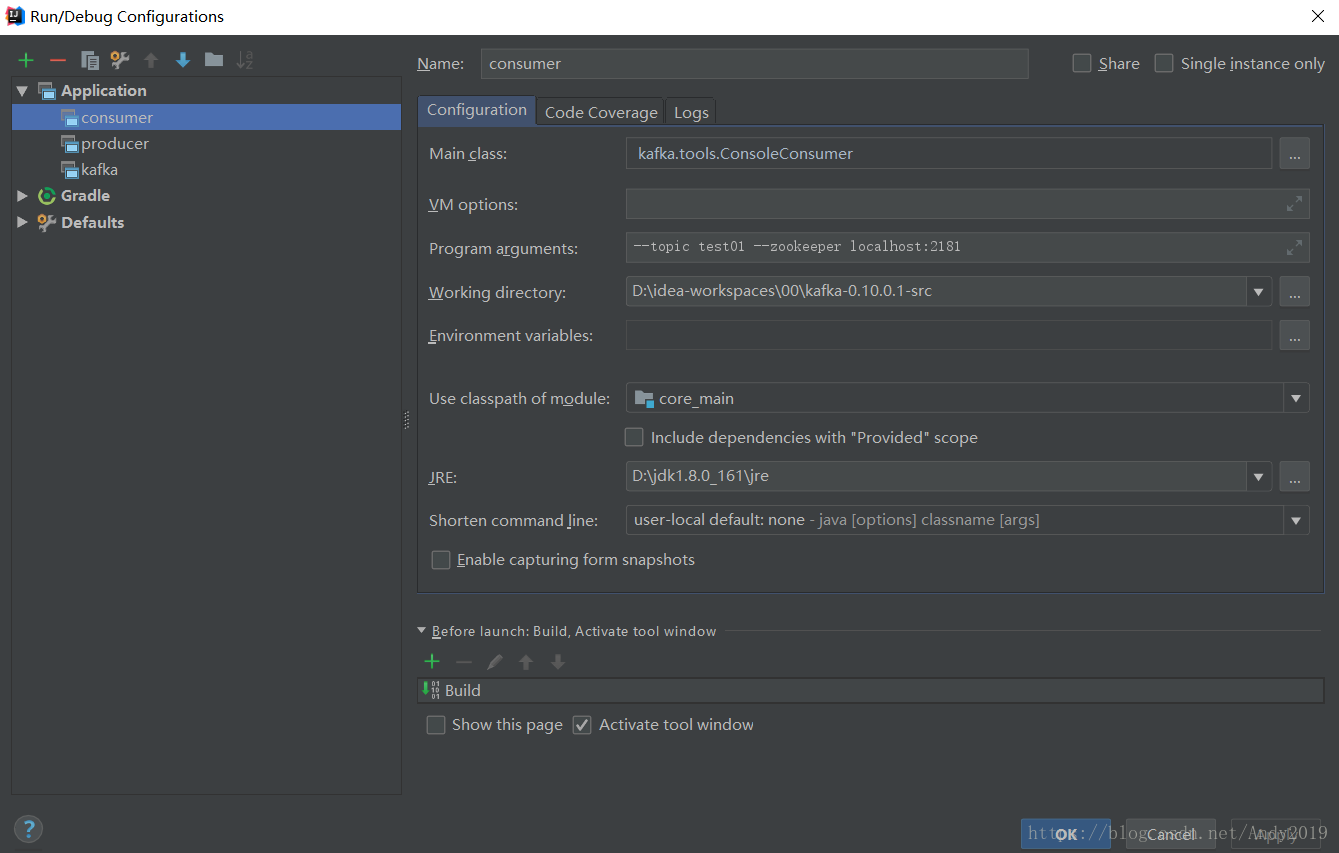
Task: Collapse the Application tree node
Action: 22,91
